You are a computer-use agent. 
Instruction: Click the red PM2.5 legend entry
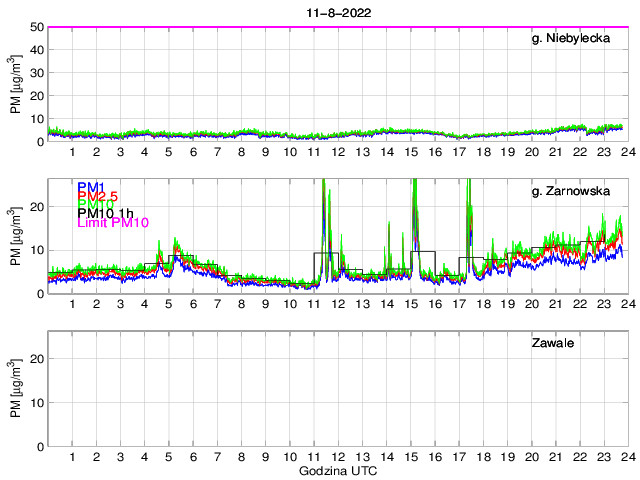click(x=99, y=199)
